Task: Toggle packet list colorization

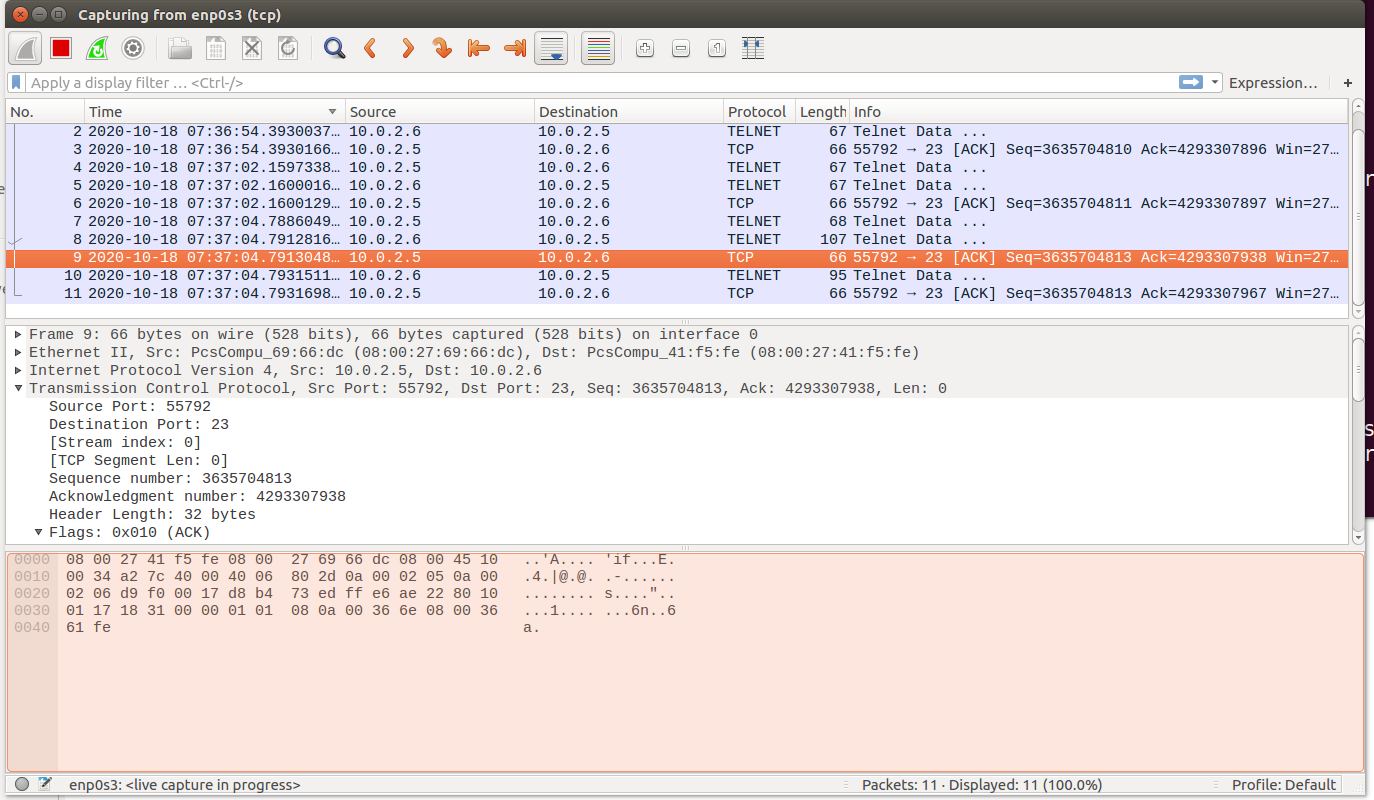Action: click(x=598, y=48)
